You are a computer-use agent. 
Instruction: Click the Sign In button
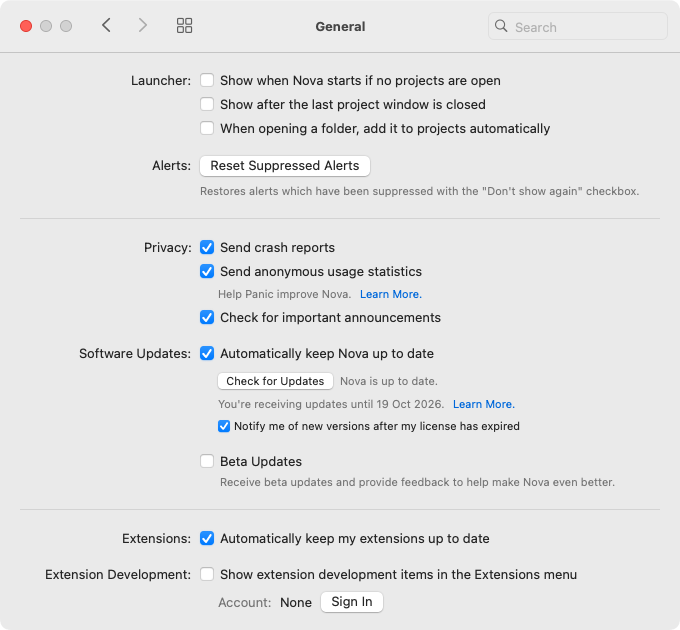(352, 602)
